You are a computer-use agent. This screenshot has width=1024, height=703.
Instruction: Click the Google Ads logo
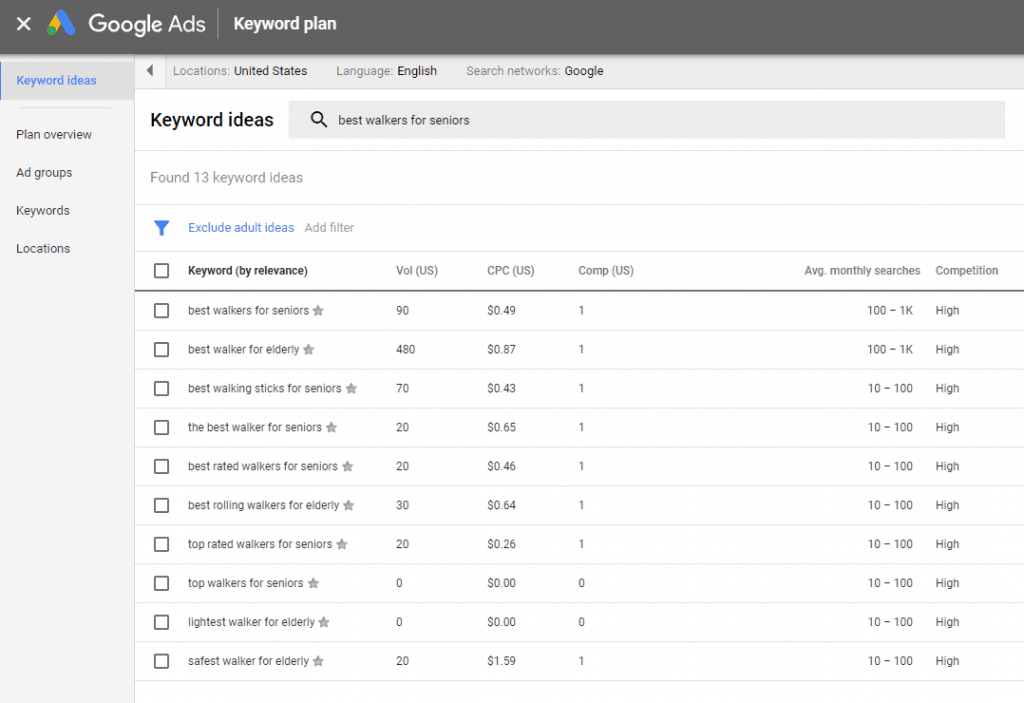[62, 24]
